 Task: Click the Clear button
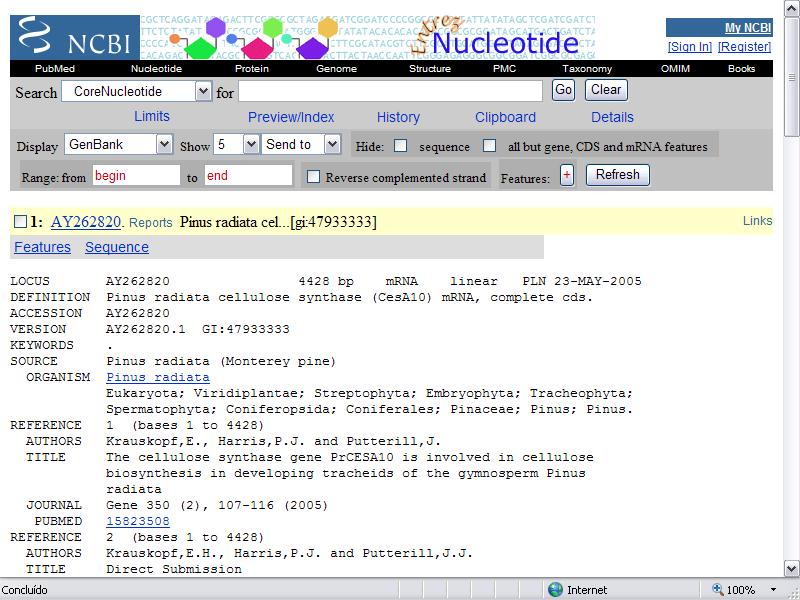point(606,90)
